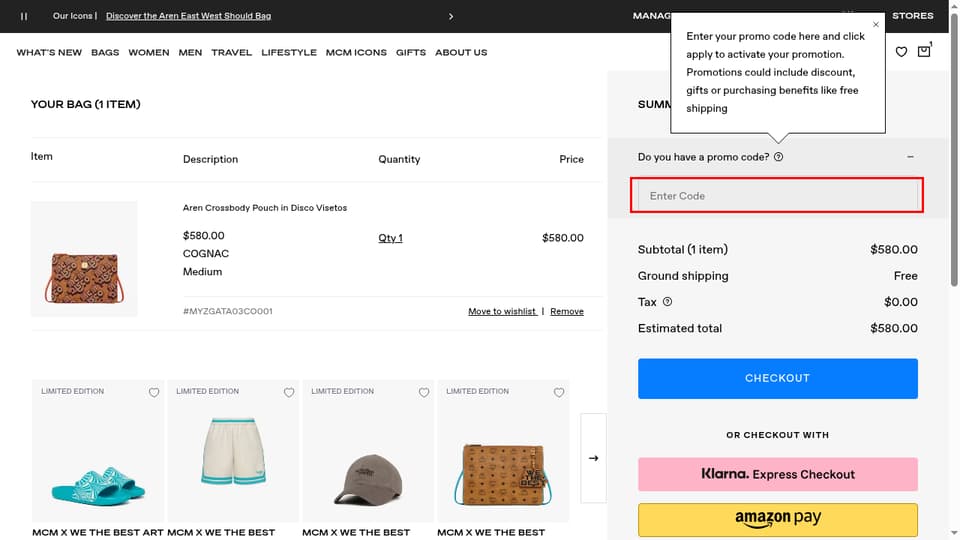Open Aren Crossbody Pouch product title
The image size is (960, 540).
pos(264,208)
